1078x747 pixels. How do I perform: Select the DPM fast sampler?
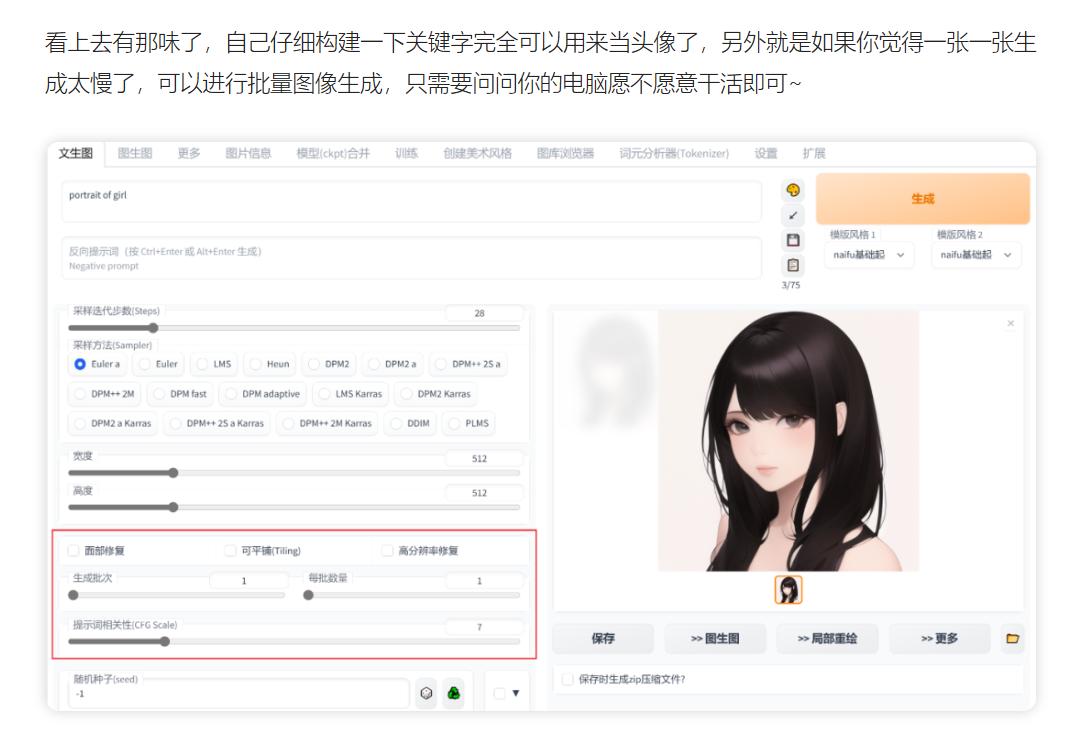tap(180, 394)
